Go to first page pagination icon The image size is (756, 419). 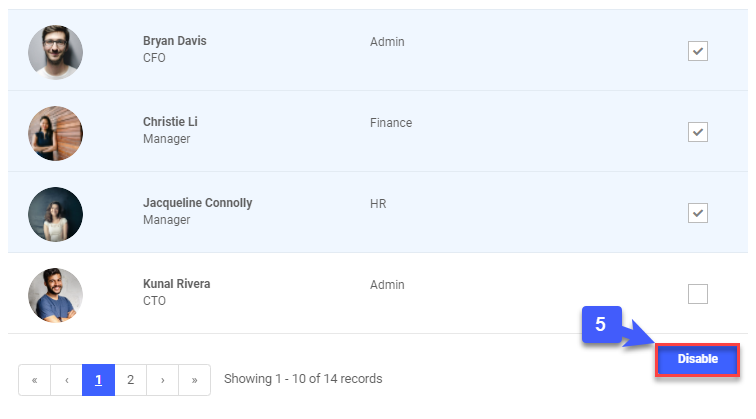34,380
